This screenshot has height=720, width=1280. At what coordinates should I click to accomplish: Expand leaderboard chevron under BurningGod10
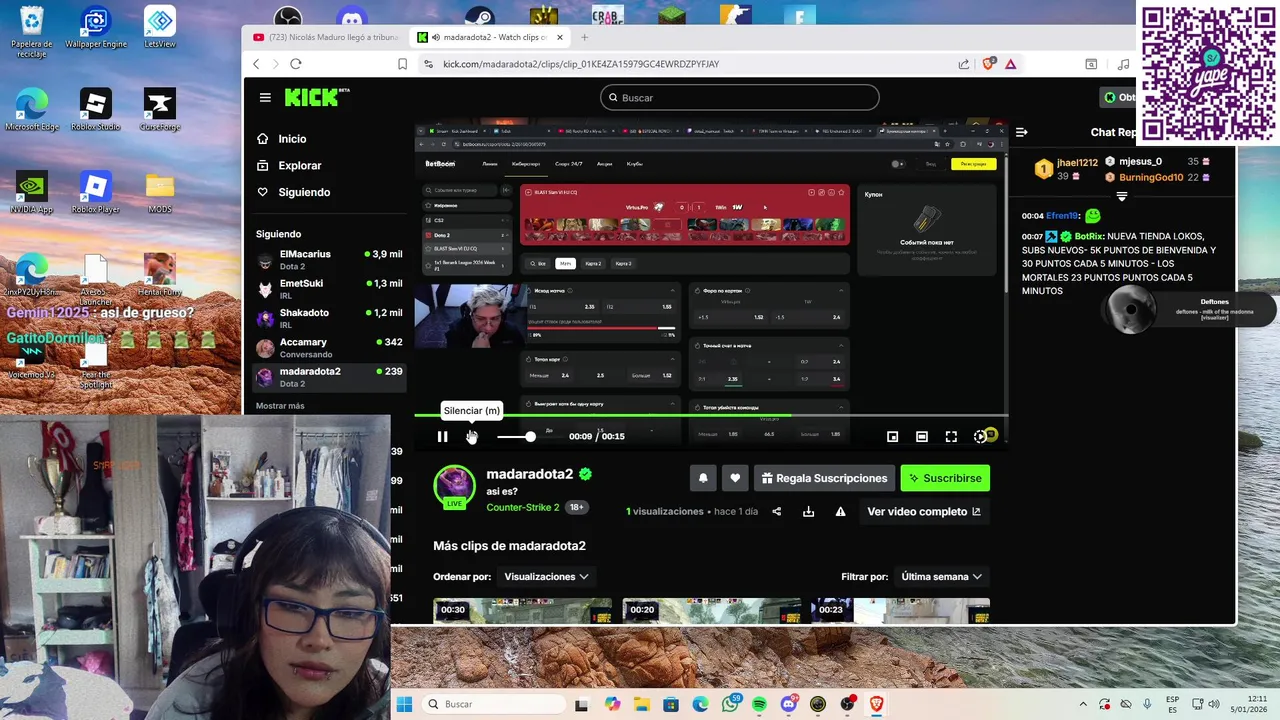[x=1122, y=197]
